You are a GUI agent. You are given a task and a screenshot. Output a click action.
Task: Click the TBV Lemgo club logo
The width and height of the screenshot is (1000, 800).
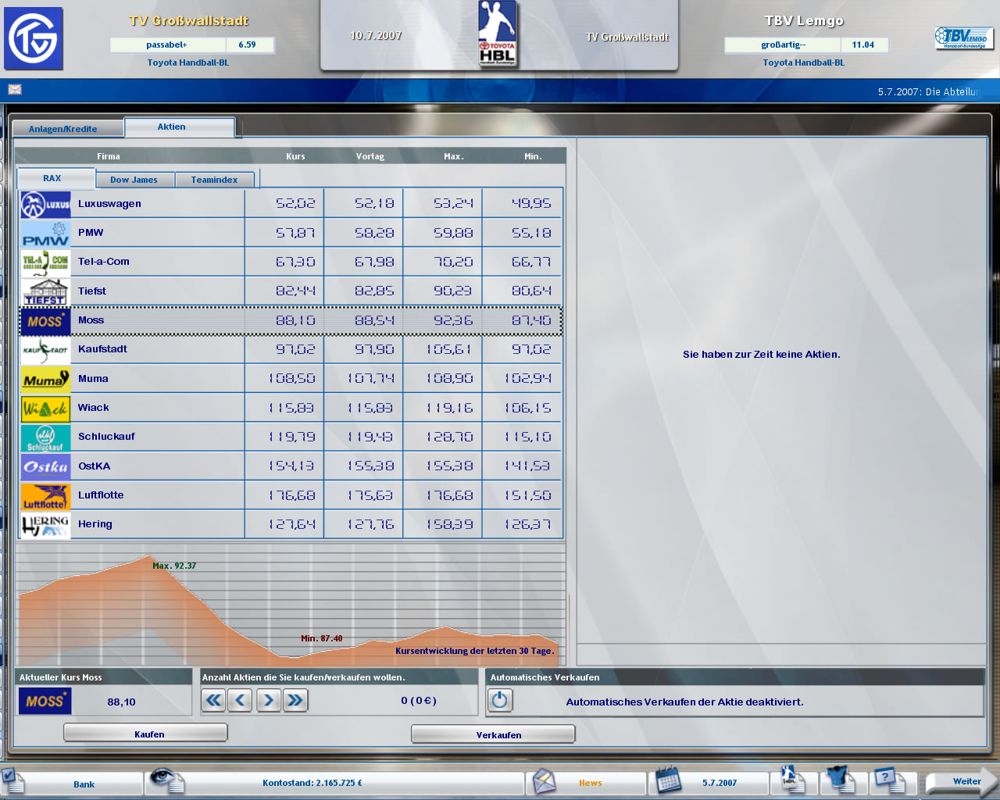(963, 38)
